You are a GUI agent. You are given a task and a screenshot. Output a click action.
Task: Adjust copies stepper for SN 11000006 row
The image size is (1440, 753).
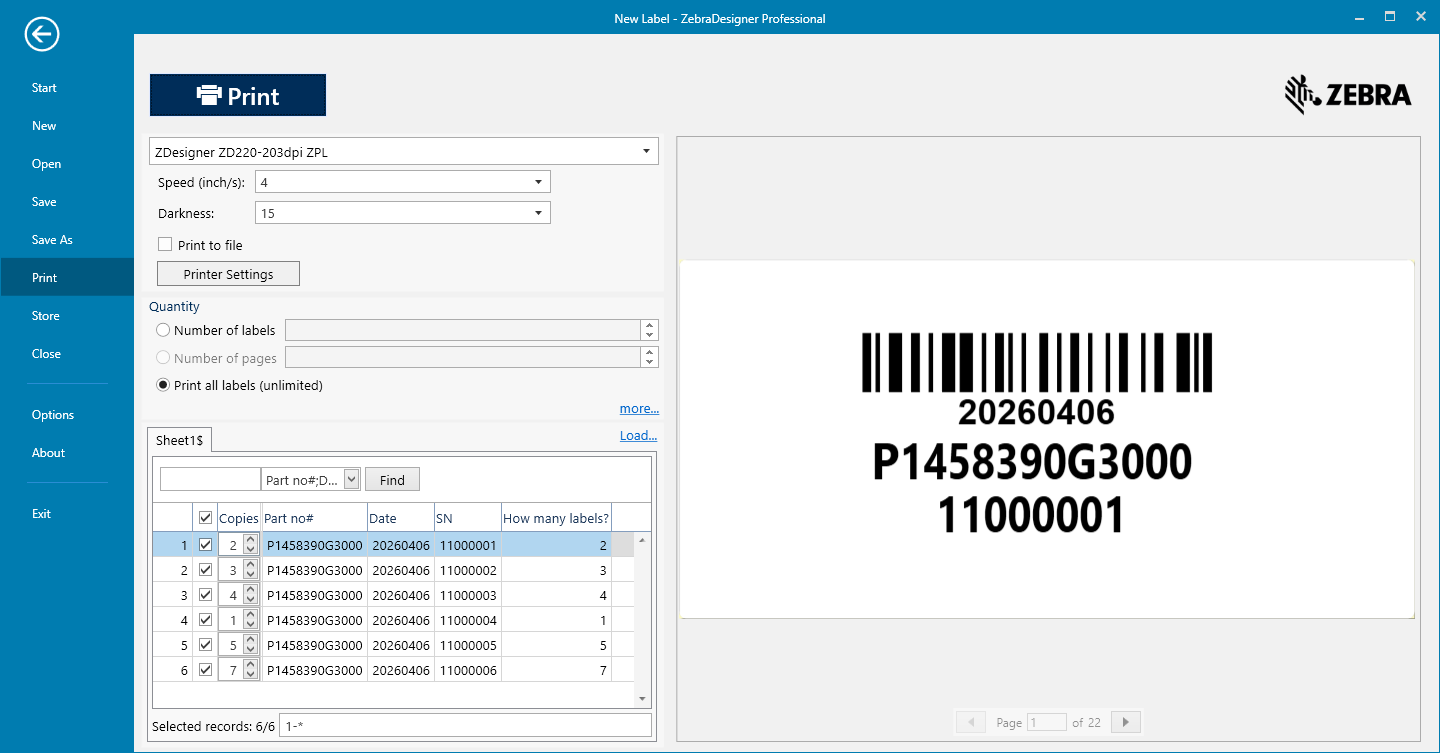click(250, 670)
